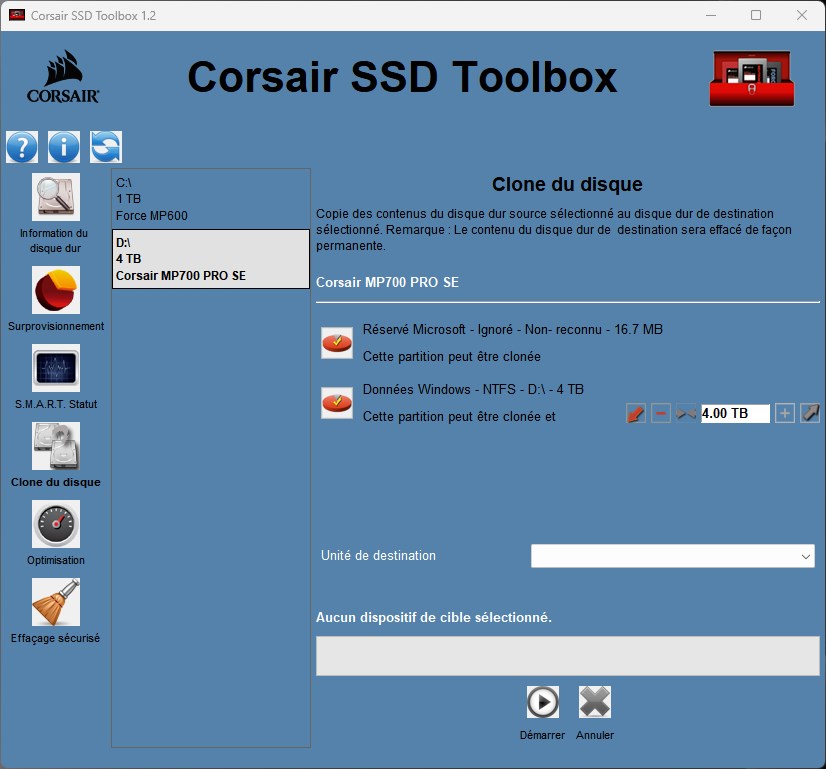Image resolution: width=826 pixels, height=769 pixels.
Task: Maximize the Corsair SSD Toolbox window
Action: (756, 15)
